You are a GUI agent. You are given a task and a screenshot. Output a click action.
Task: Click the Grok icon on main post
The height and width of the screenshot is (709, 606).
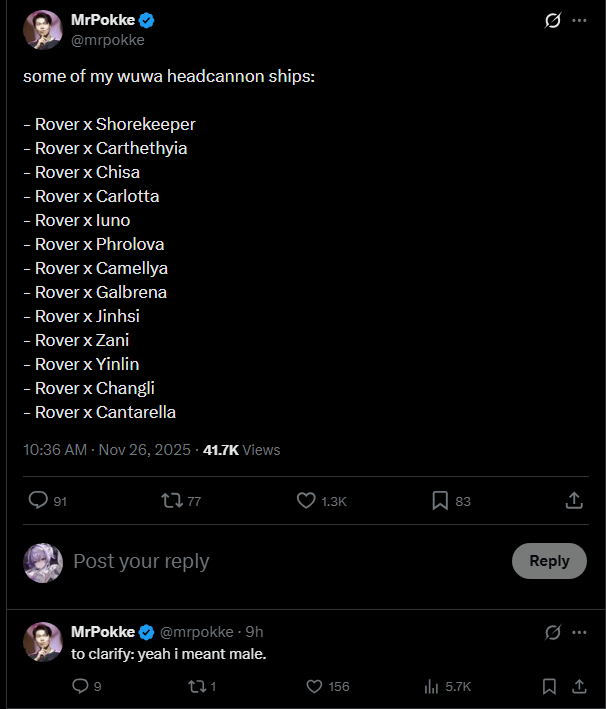click(x=552, y=20)
